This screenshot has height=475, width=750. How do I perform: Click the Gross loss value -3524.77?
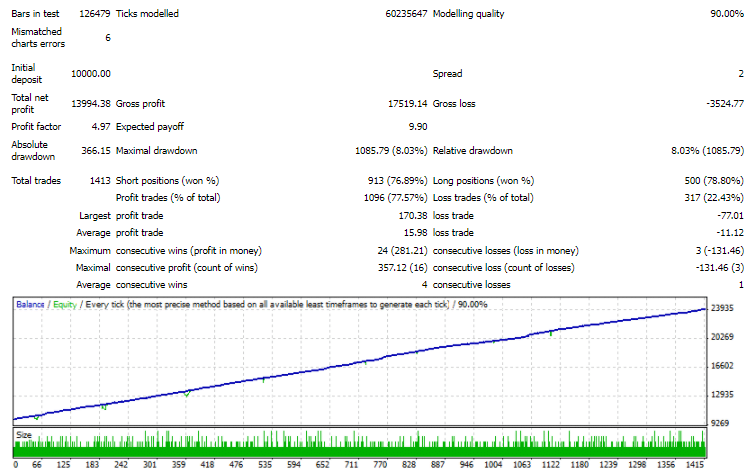pyautogui.click(x=724, y=103)
